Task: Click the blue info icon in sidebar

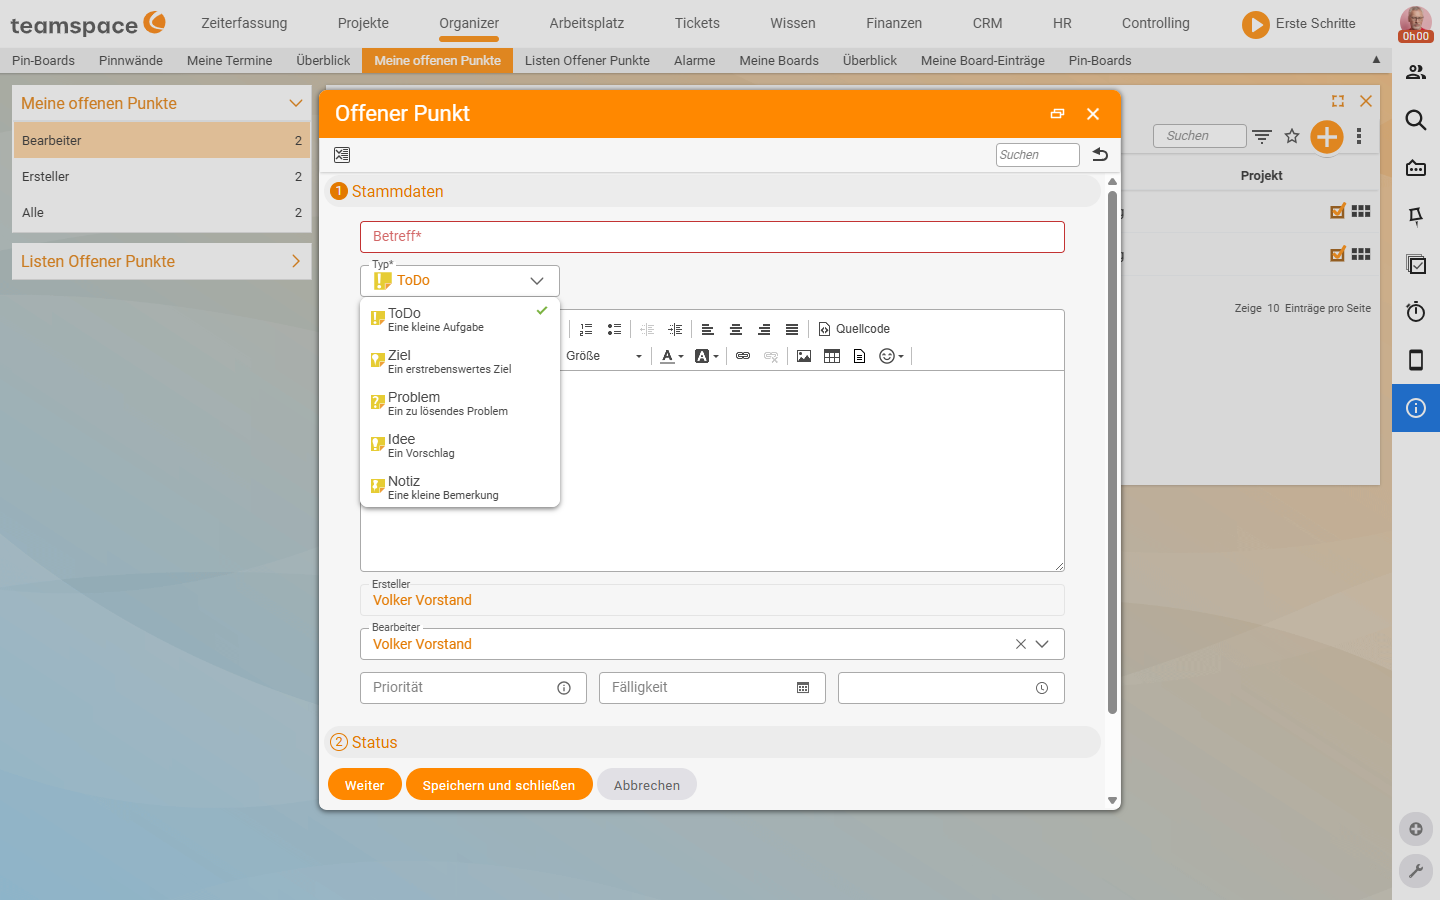Action: coord(1416,408)
